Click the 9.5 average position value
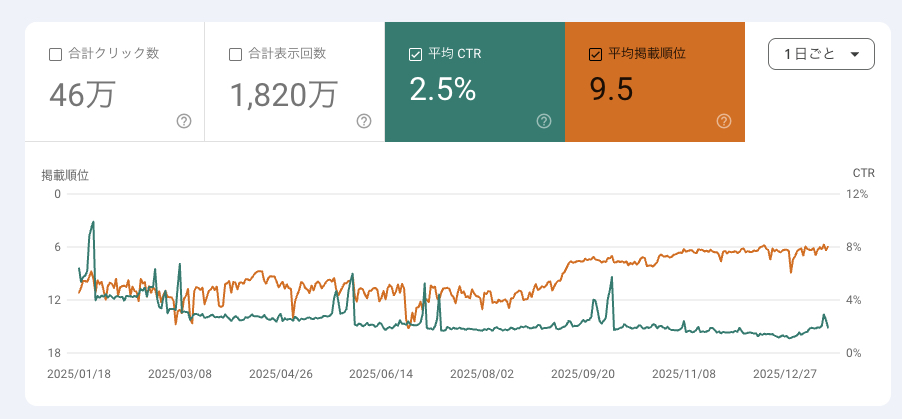 pyautogui.click(x=611, y=90)
